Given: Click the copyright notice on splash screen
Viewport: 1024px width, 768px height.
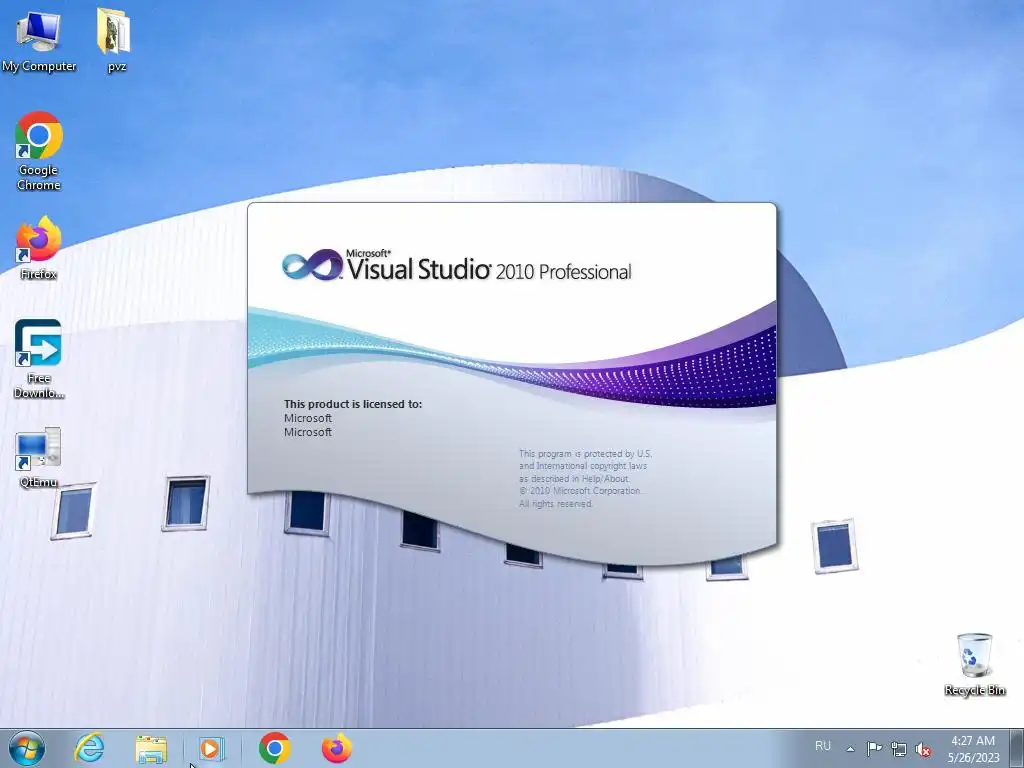Looking at the screenshot, I should 585,479.
